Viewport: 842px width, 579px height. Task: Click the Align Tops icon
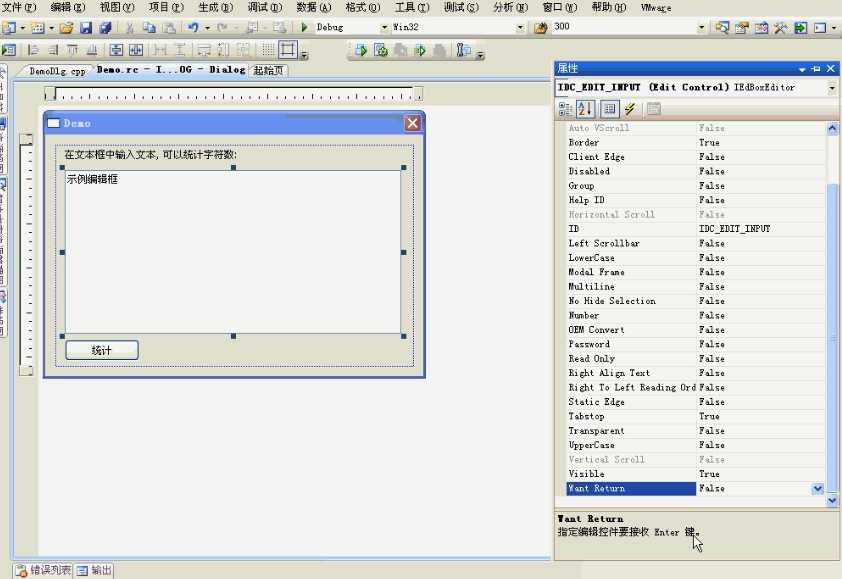[x=72, y=50]
